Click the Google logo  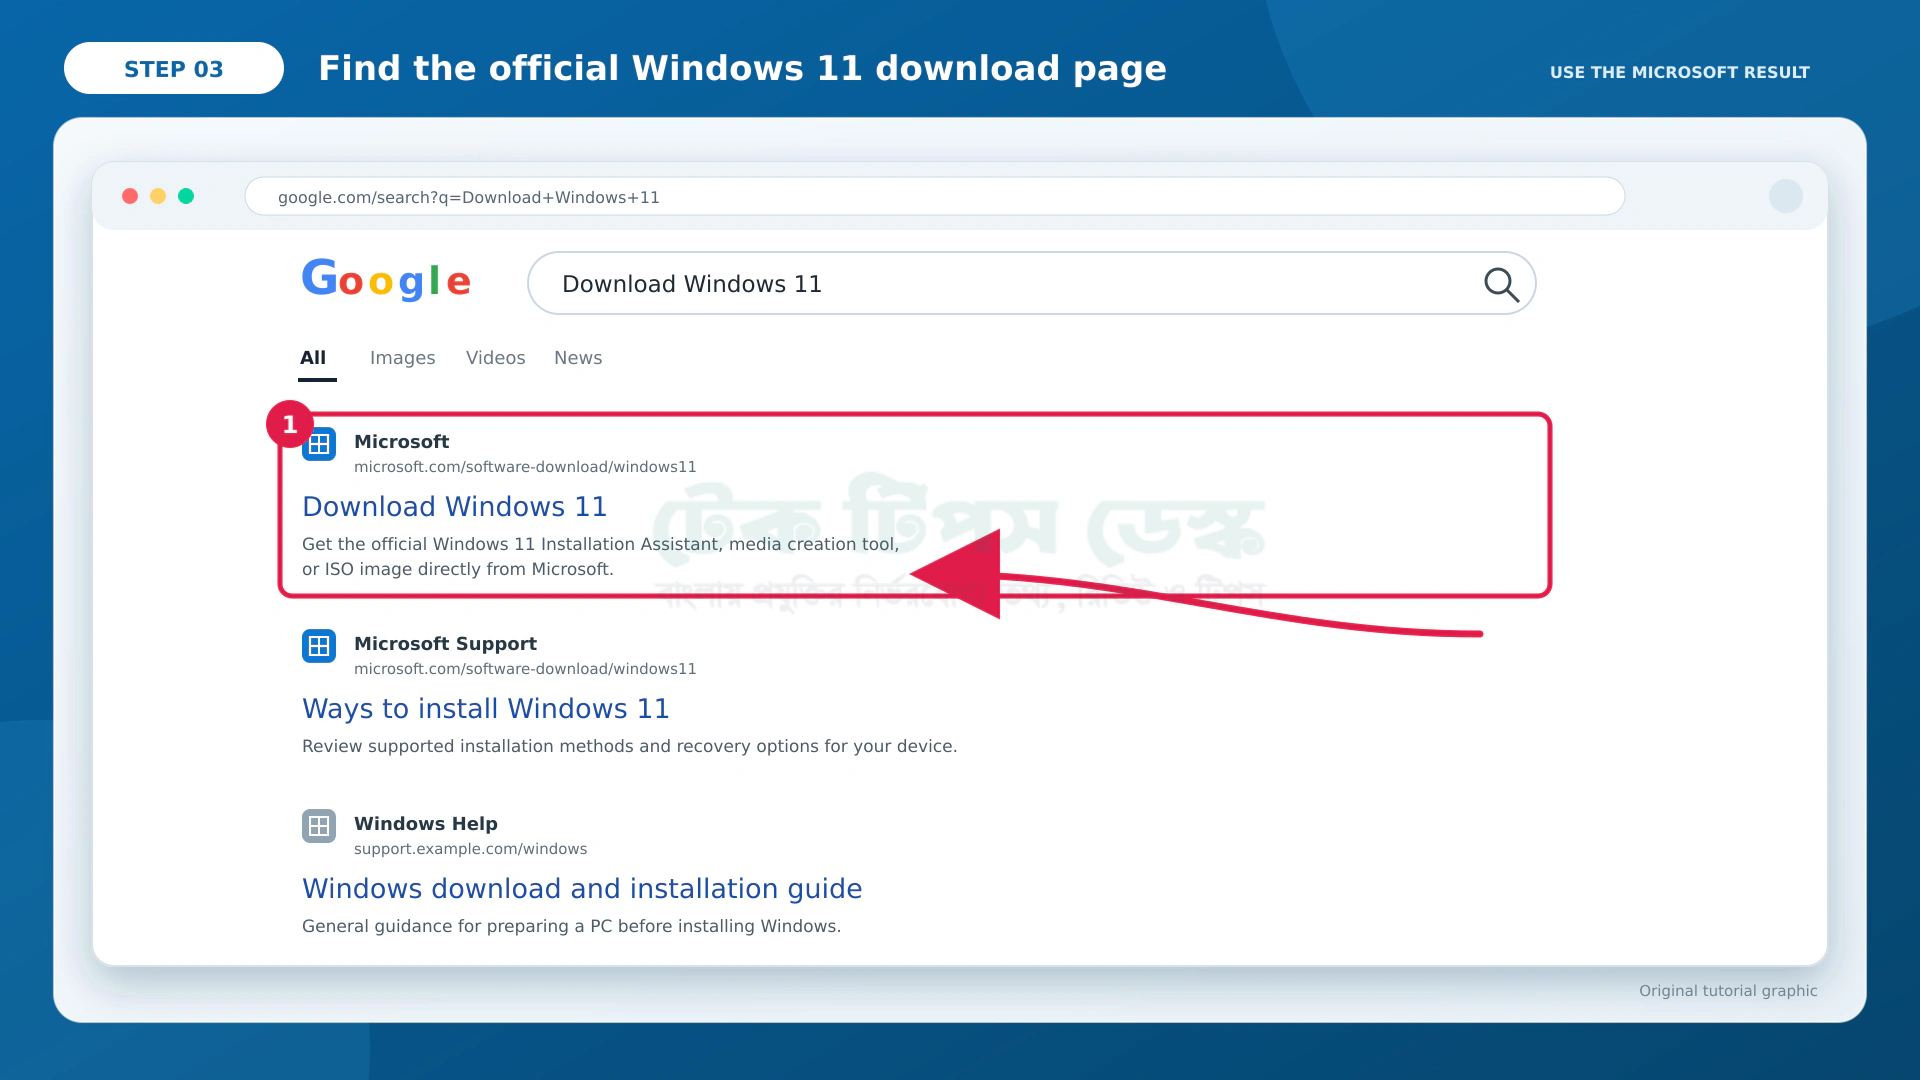tap(386, 280)
